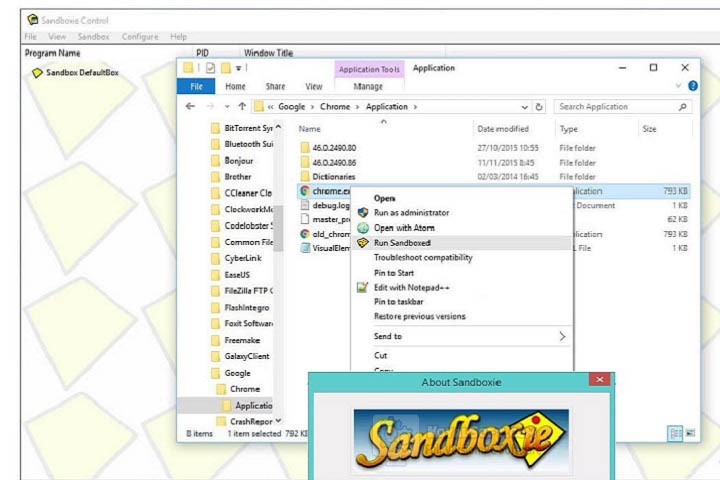Click Chrome in the breadcrumb path
The width and height of the screenshot is (720, 480).
click(335, 107)
